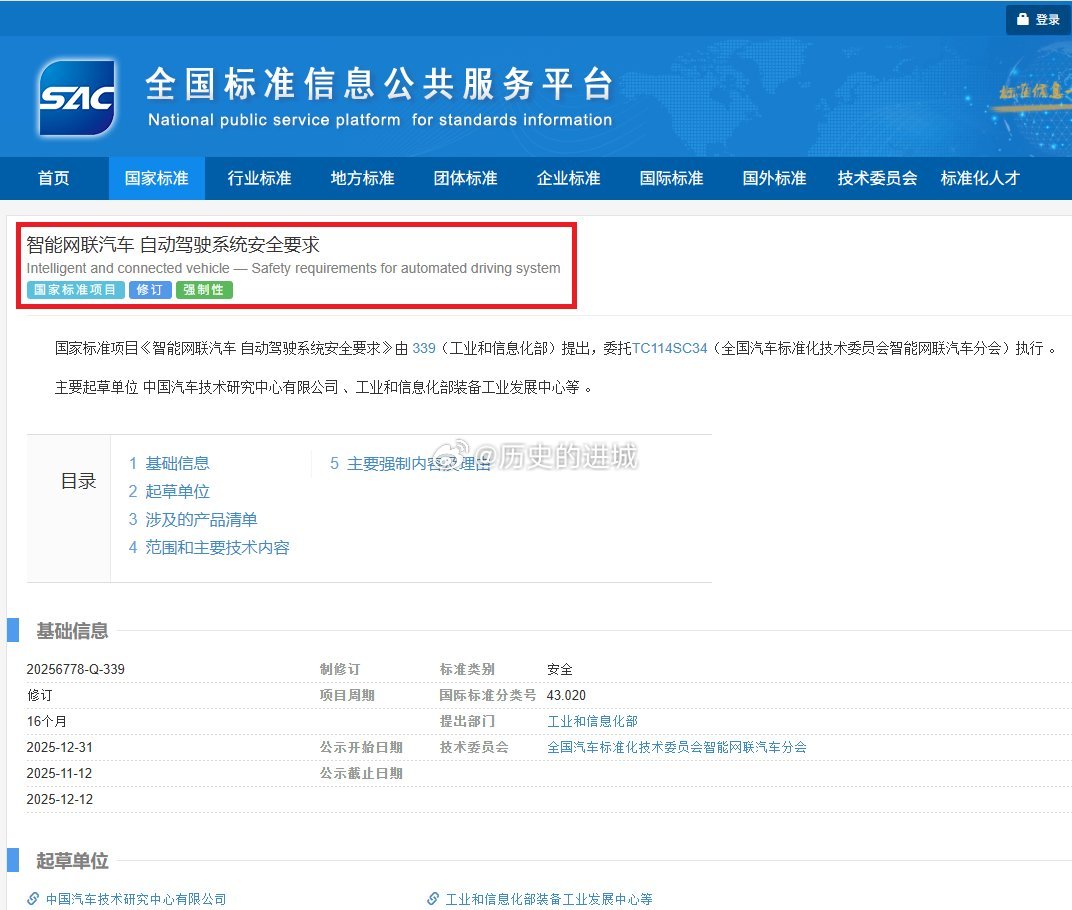
Task: Open 全国汽车标准化技术委员会智能网联汽车分会 link
Action: click(x=677, y=747)
